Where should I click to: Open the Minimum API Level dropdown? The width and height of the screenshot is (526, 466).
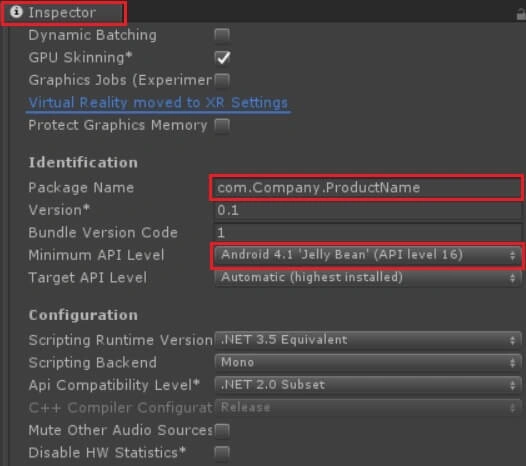368,255
